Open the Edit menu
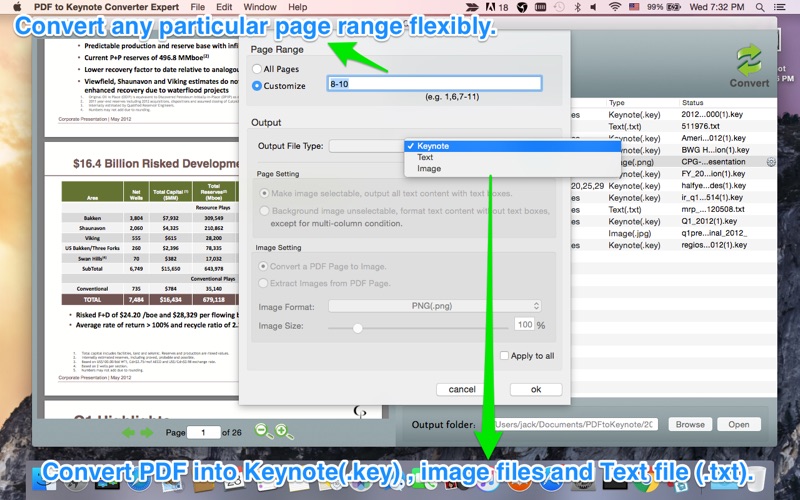The image size is (800, 500). pyautogui.click(x=224, y=7)
